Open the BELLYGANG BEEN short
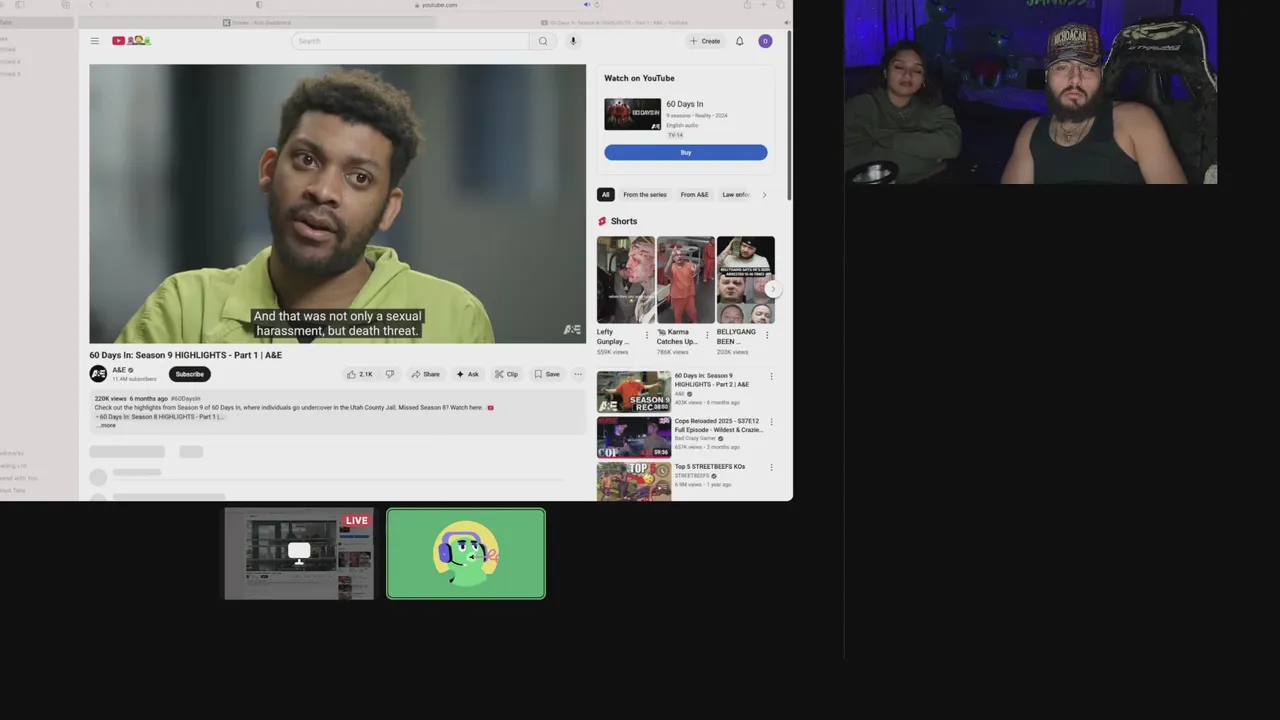The image size is (1280, 720). tap(746, 280)
